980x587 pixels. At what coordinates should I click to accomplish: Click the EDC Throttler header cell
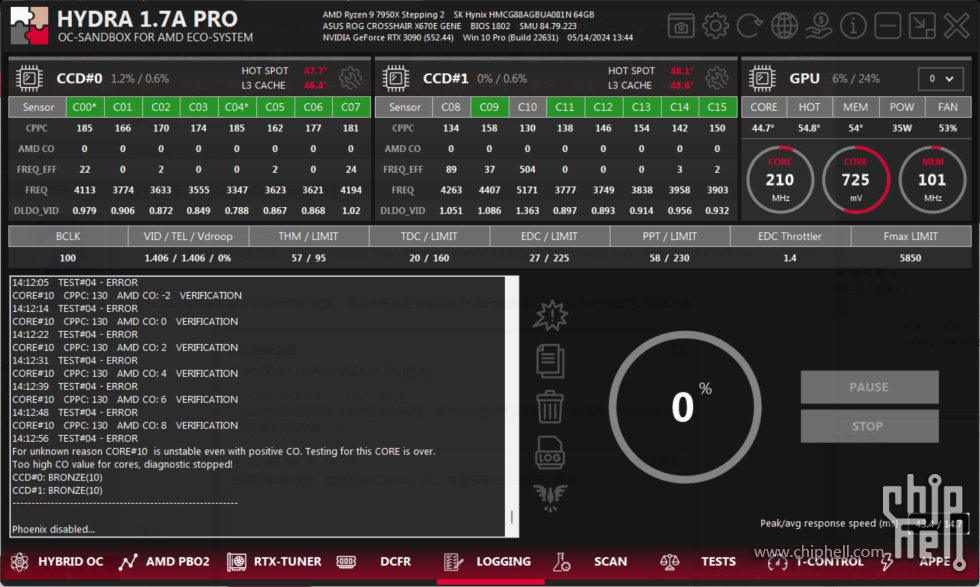pos(790,236)
